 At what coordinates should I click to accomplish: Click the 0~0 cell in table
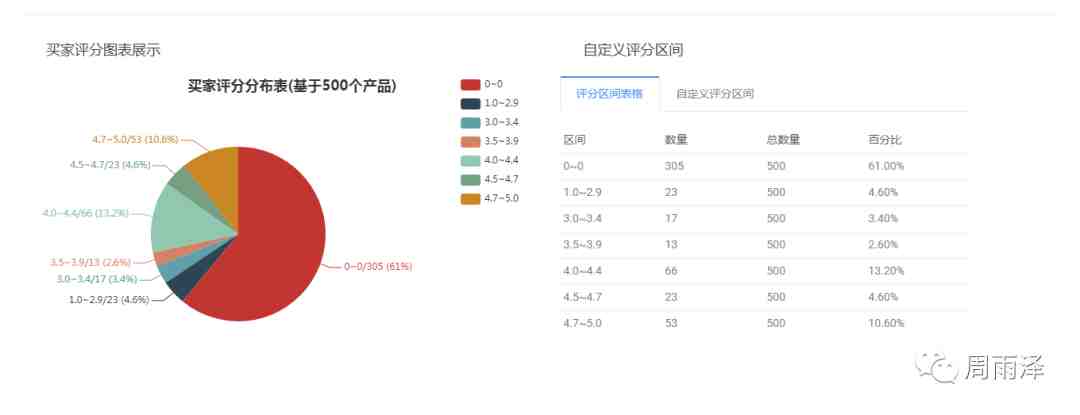tap(574, 166)
